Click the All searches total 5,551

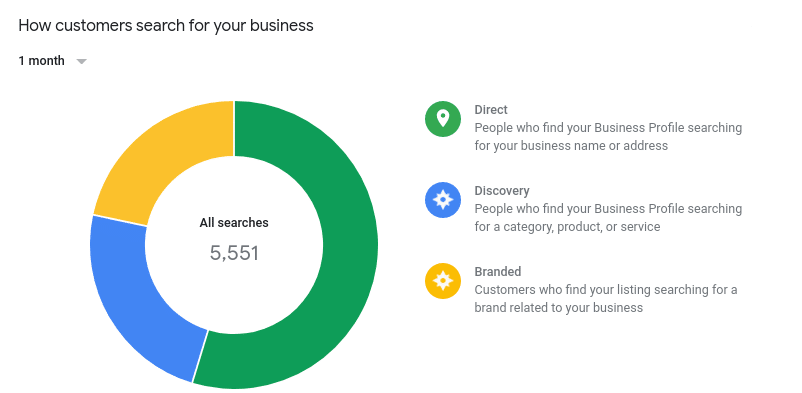234,253
